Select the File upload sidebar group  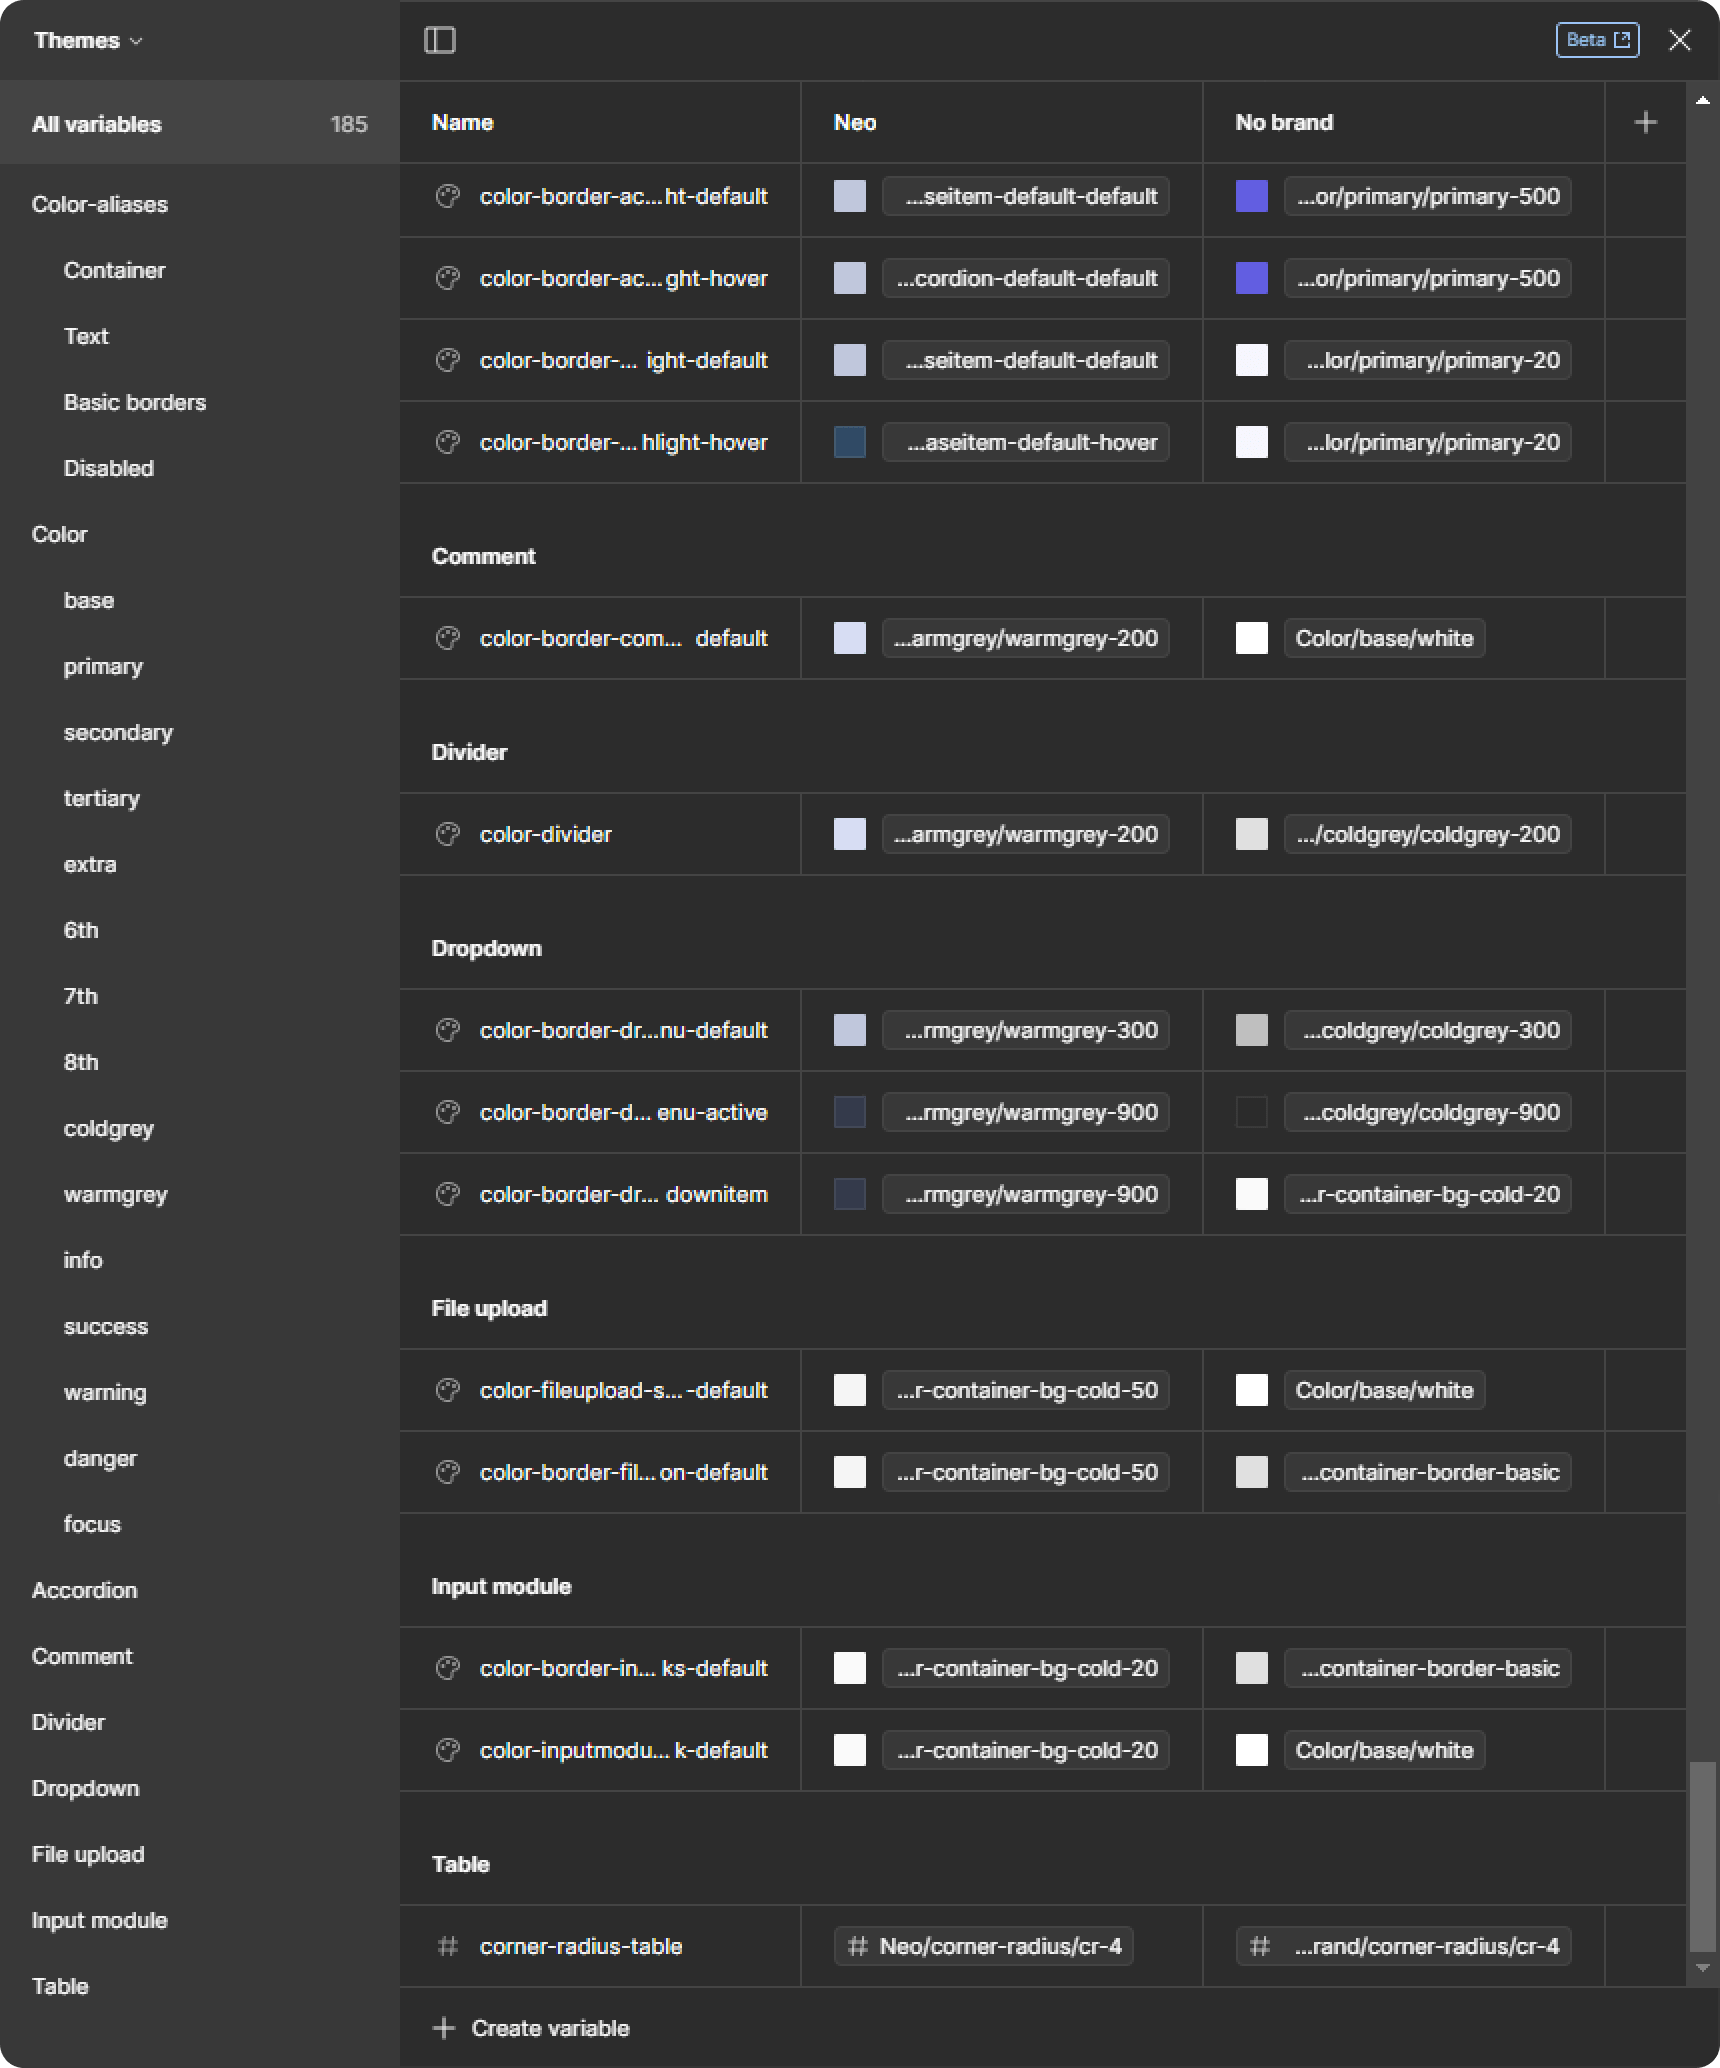pyautogui.click(x=88, y=1854)
